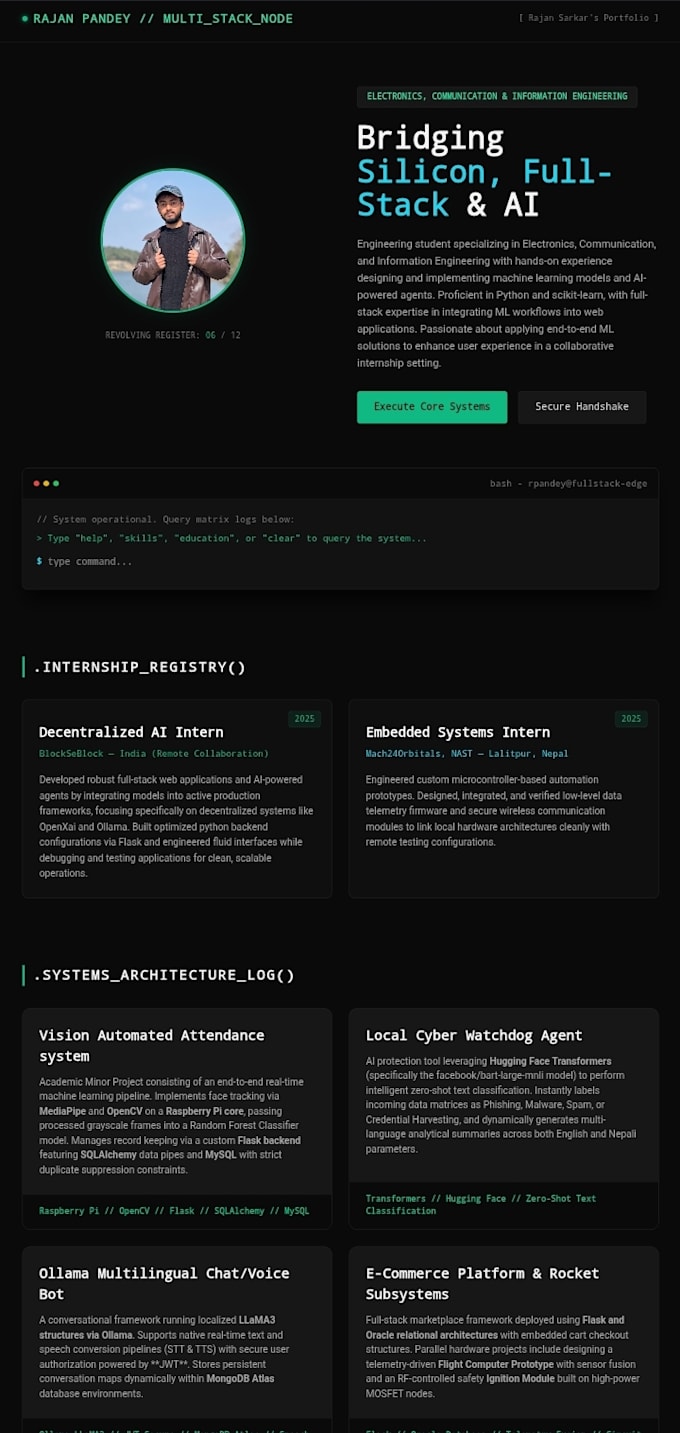The image size is (680, 1433).
Task: Open the Embedded Systems Intern card title
Action: coord(458,732)
